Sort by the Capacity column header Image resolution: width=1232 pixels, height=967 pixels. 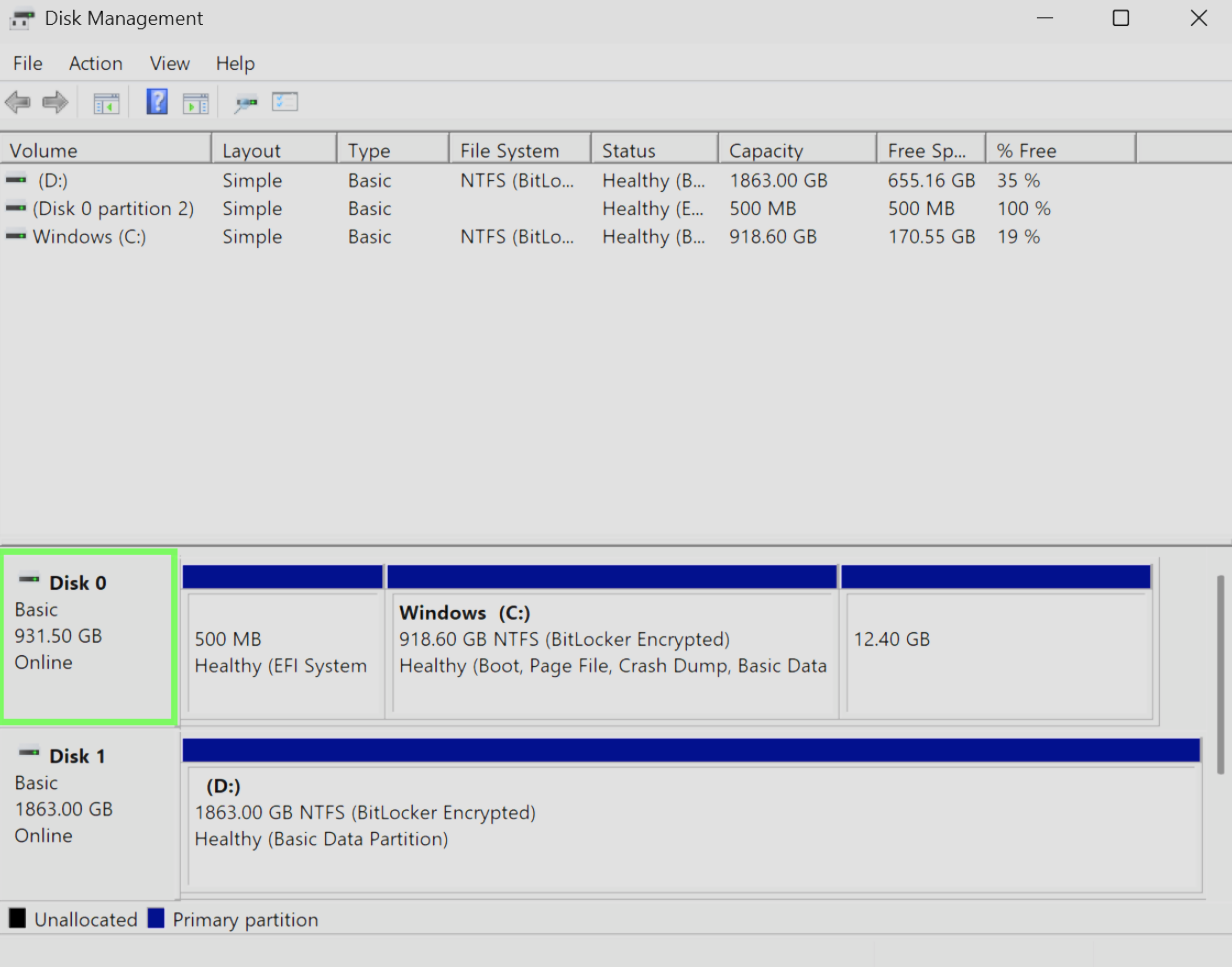click(x=766, y=151)
